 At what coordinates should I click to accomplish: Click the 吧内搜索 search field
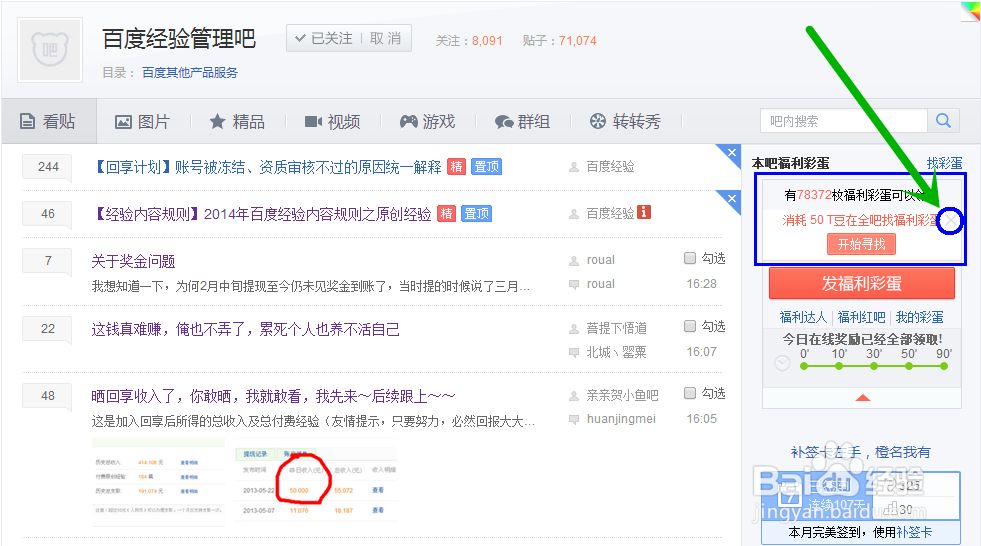click(843, 121)
